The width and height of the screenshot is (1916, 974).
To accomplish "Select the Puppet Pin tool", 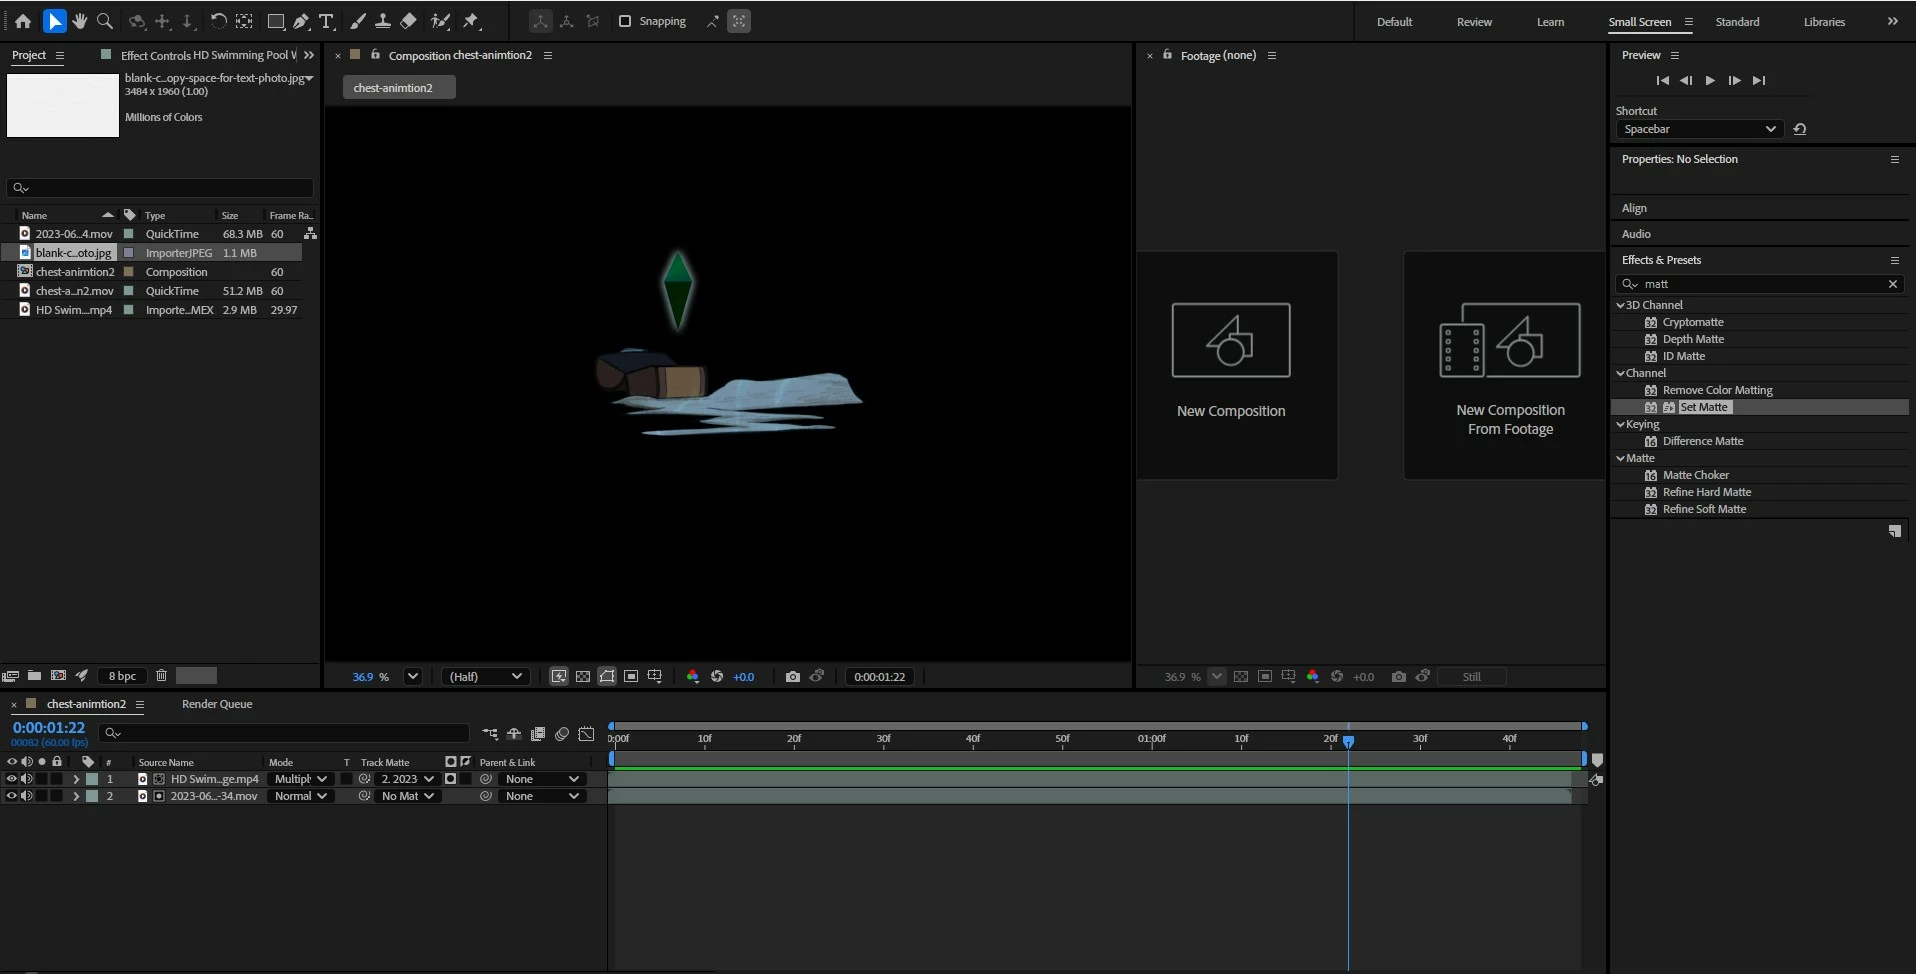I will coord(471,21).
